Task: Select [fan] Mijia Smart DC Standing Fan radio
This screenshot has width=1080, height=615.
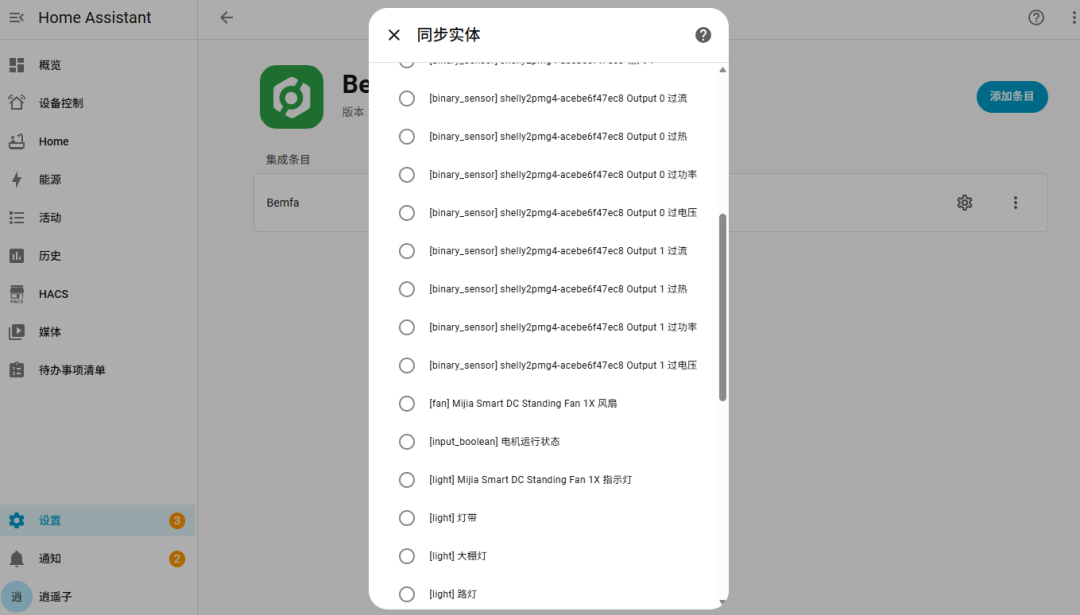Action: coord(407,404)
